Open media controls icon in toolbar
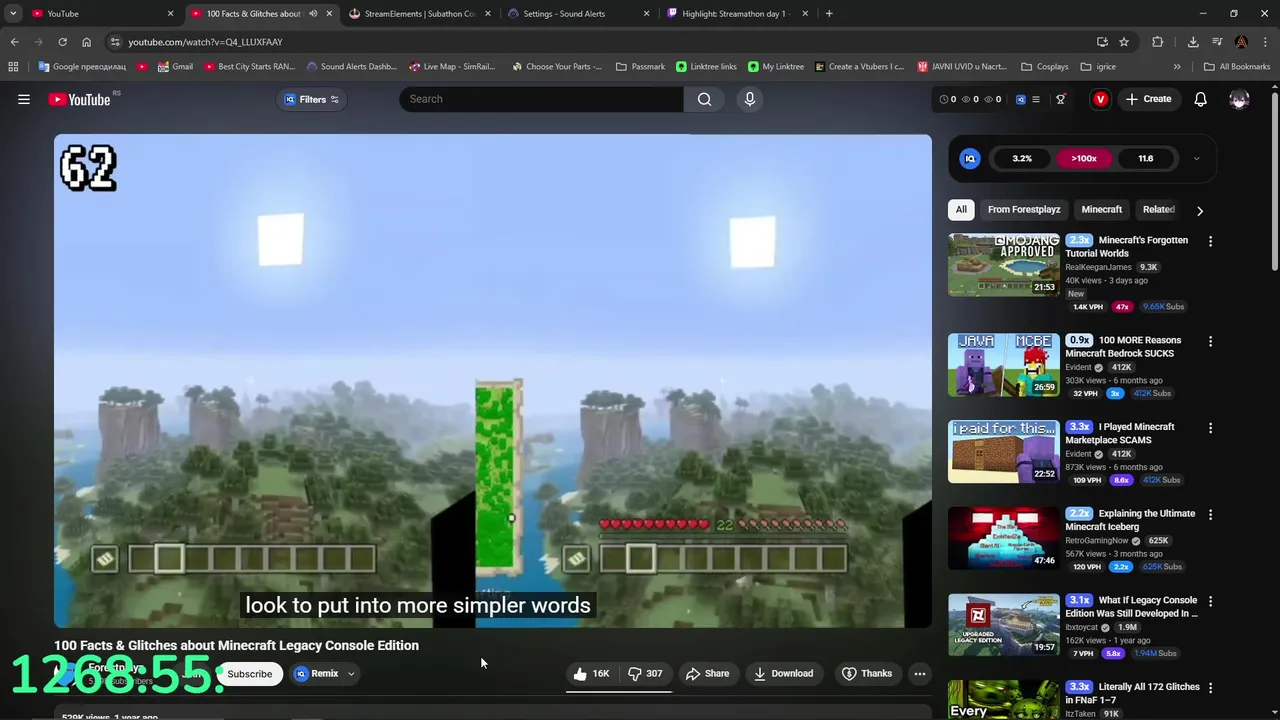This screenshot has height=720, width=1280. pos(1217,42)
